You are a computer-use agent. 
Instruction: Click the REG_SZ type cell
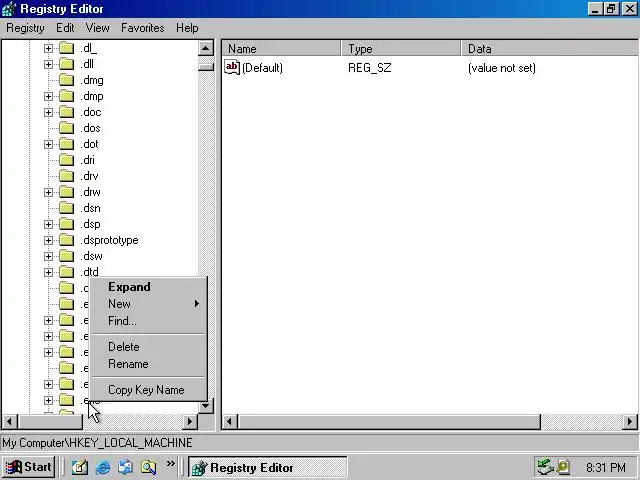[x=370, y=68]
